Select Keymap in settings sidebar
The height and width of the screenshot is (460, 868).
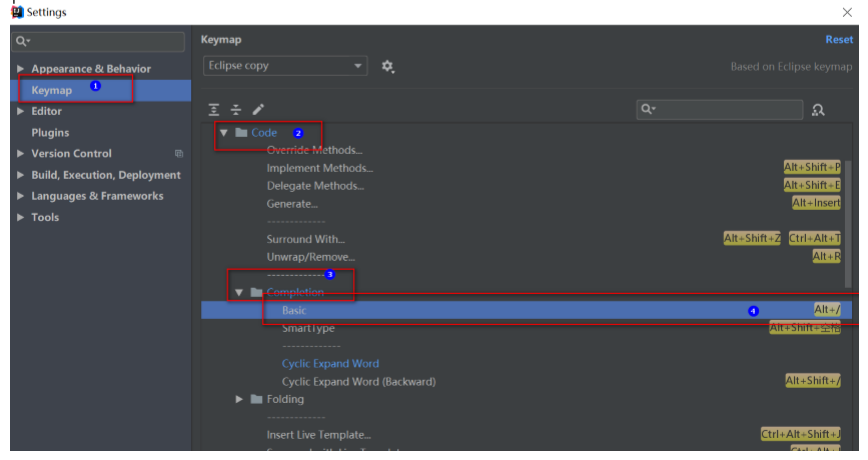click(101, 90)
